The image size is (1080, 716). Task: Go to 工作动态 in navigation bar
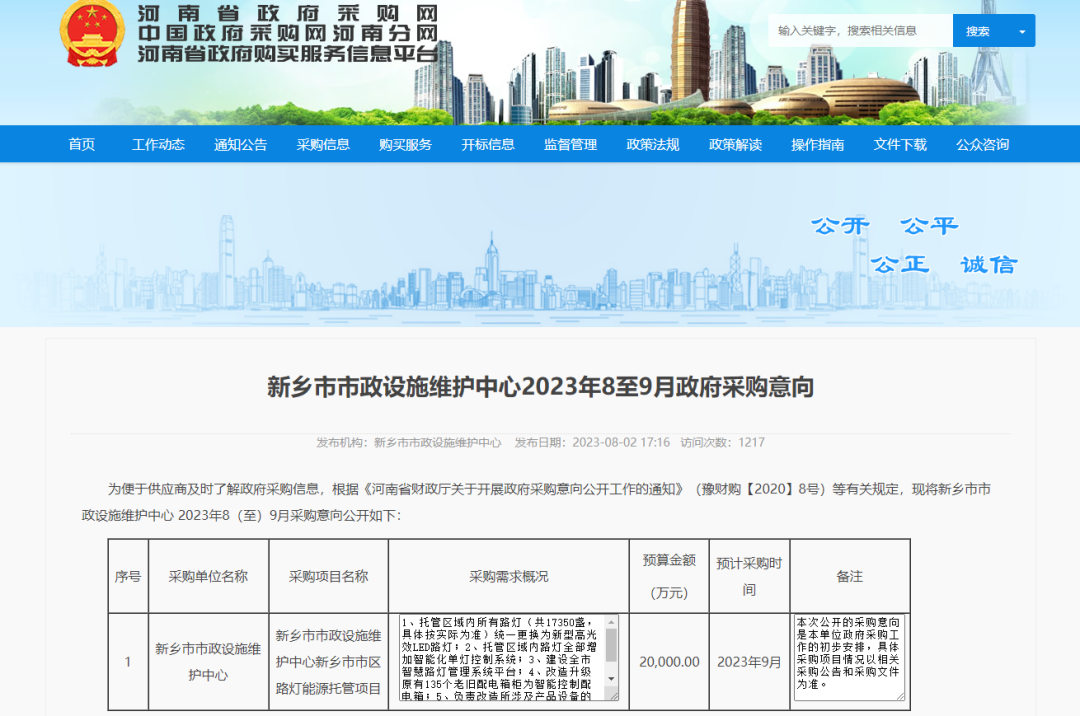pos(158,144)
